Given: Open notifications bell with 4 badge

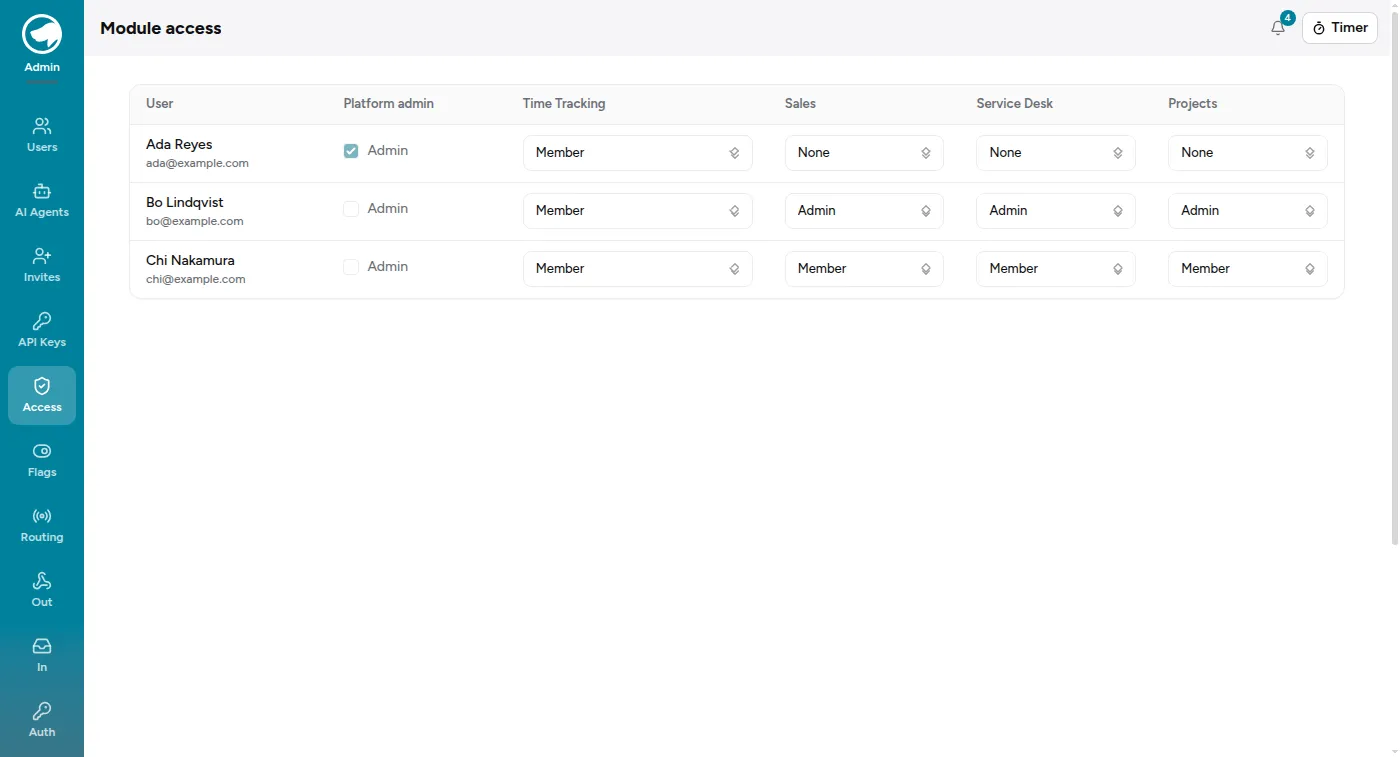Looking at the screenshot, I should [1279, 27].
